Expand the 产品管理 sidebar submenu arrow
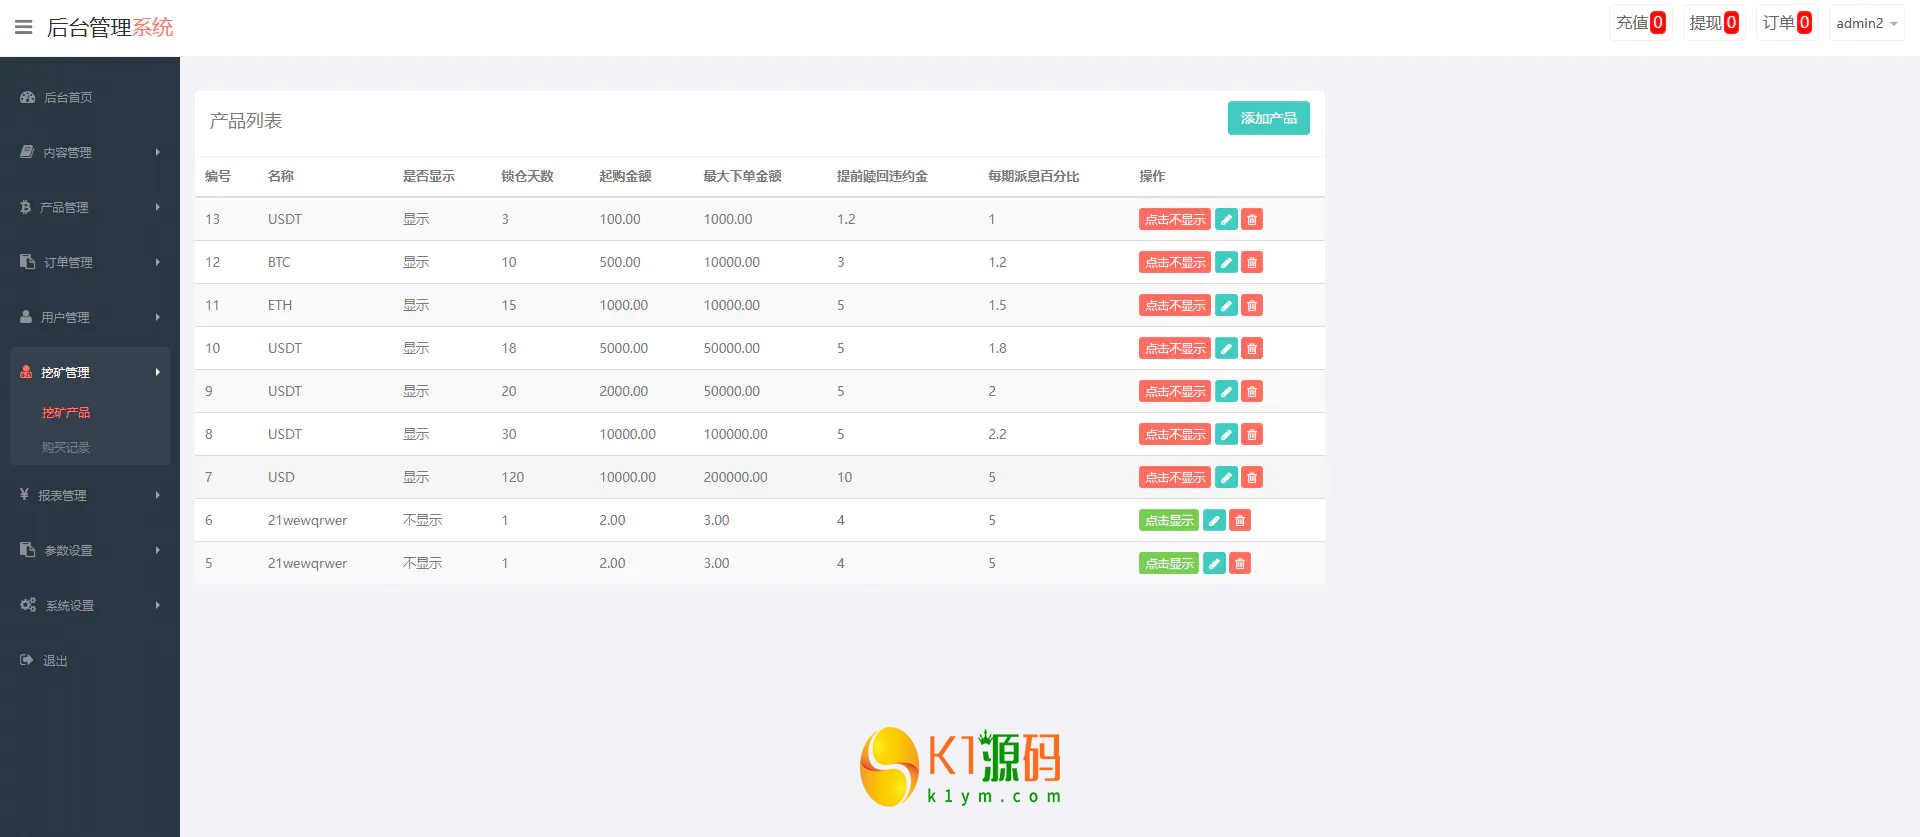Screen dimensions: 1920x837 [157, 207]
